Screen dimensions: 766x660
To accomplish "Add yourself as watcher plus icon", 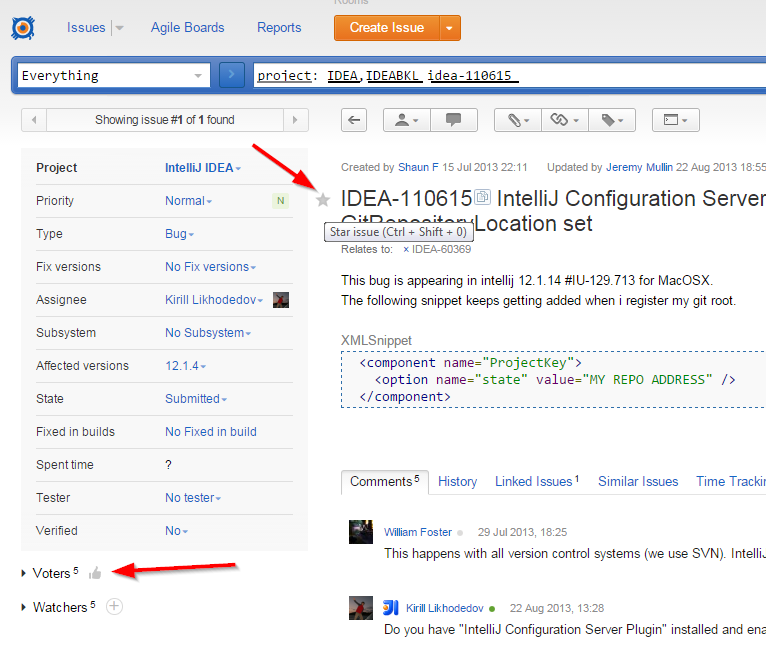I will click(x=114, y=606).
